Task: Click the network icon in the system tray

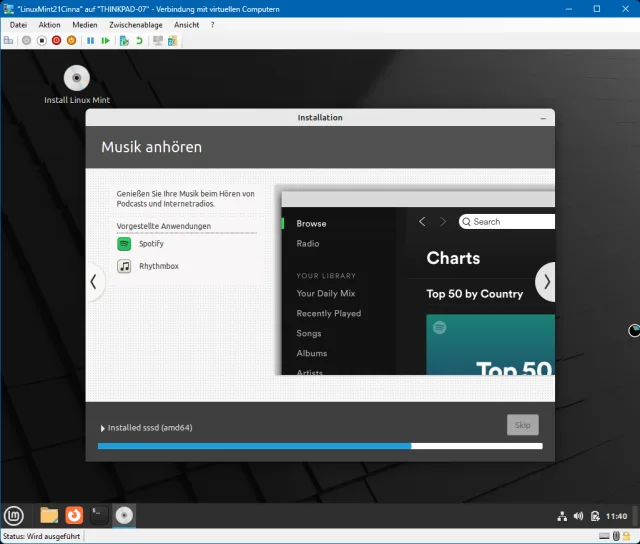Action: coord(561,516)
